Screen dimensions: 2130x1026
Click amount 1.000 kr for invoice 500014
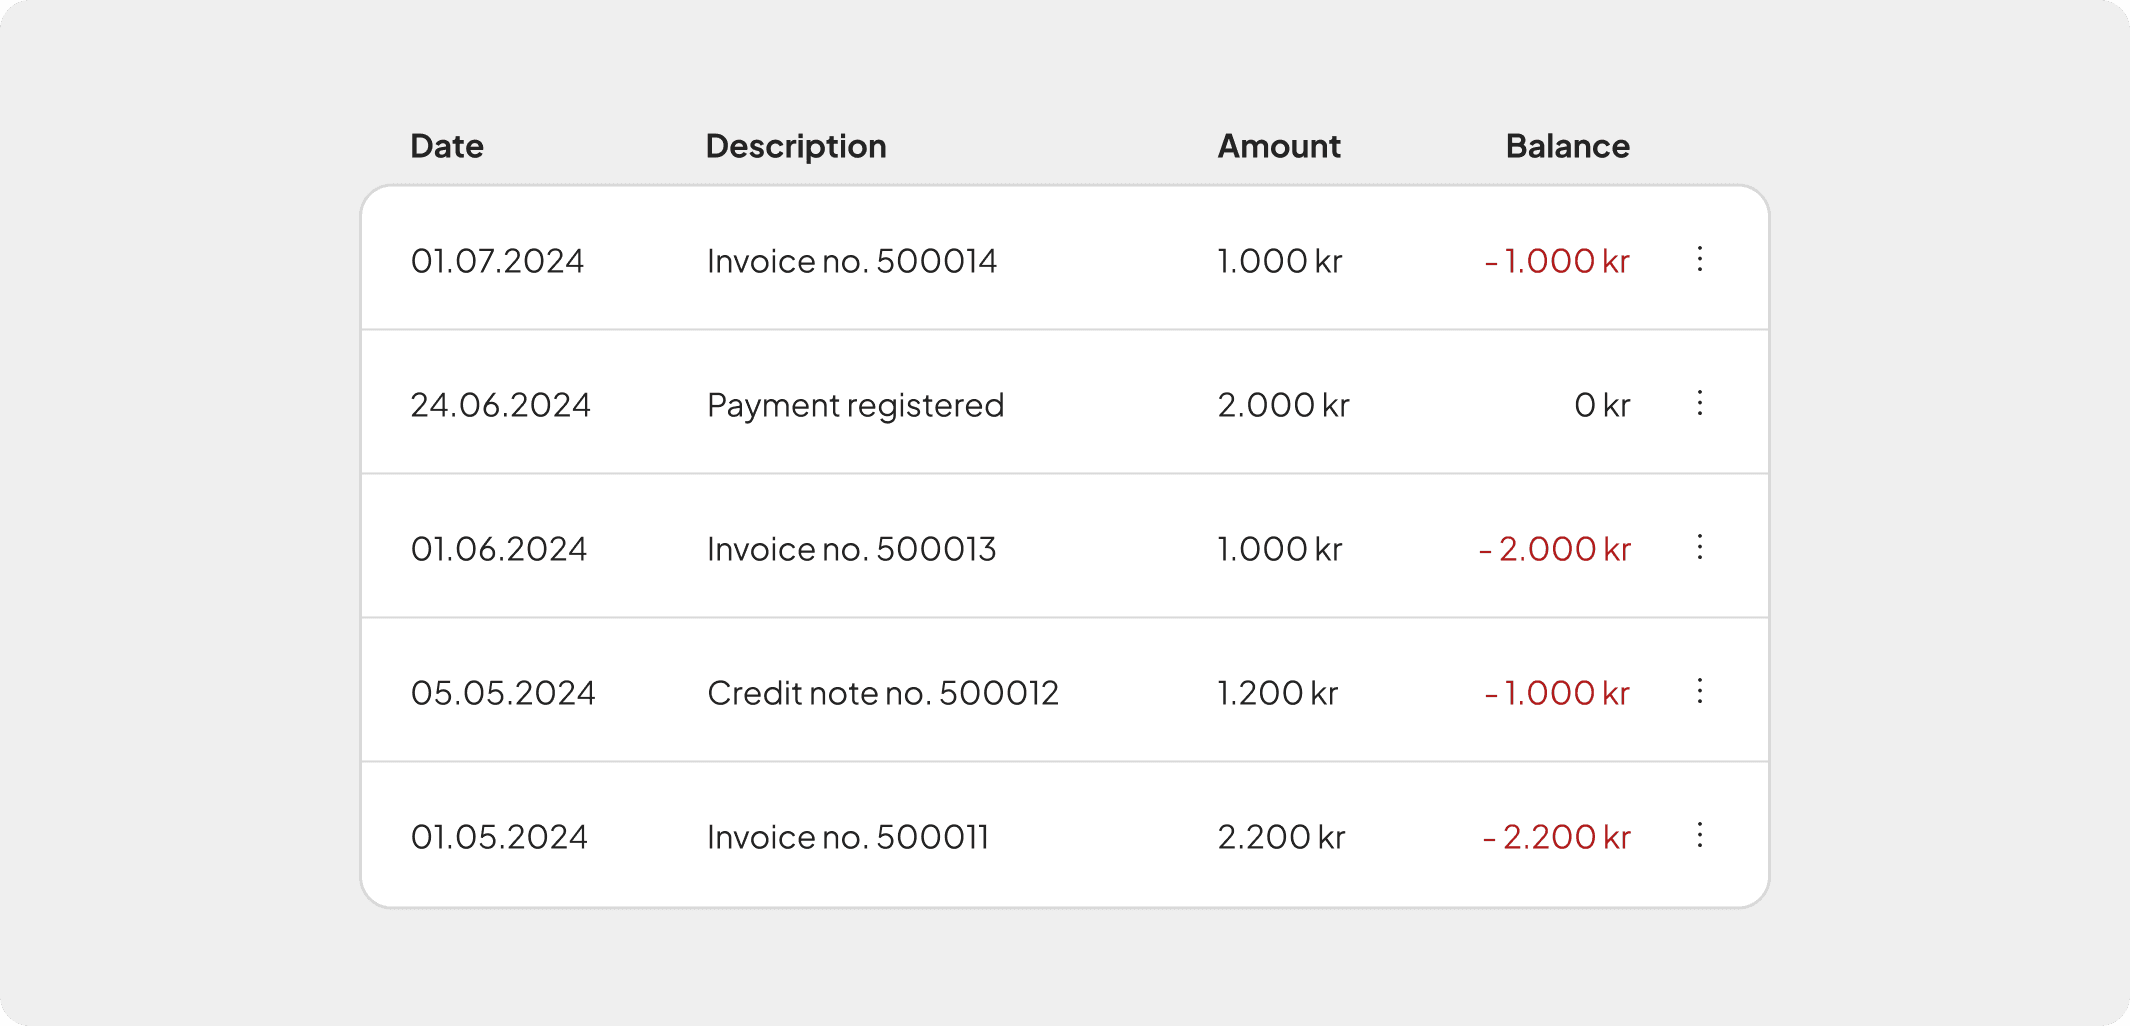click(x=1280, y=261)
